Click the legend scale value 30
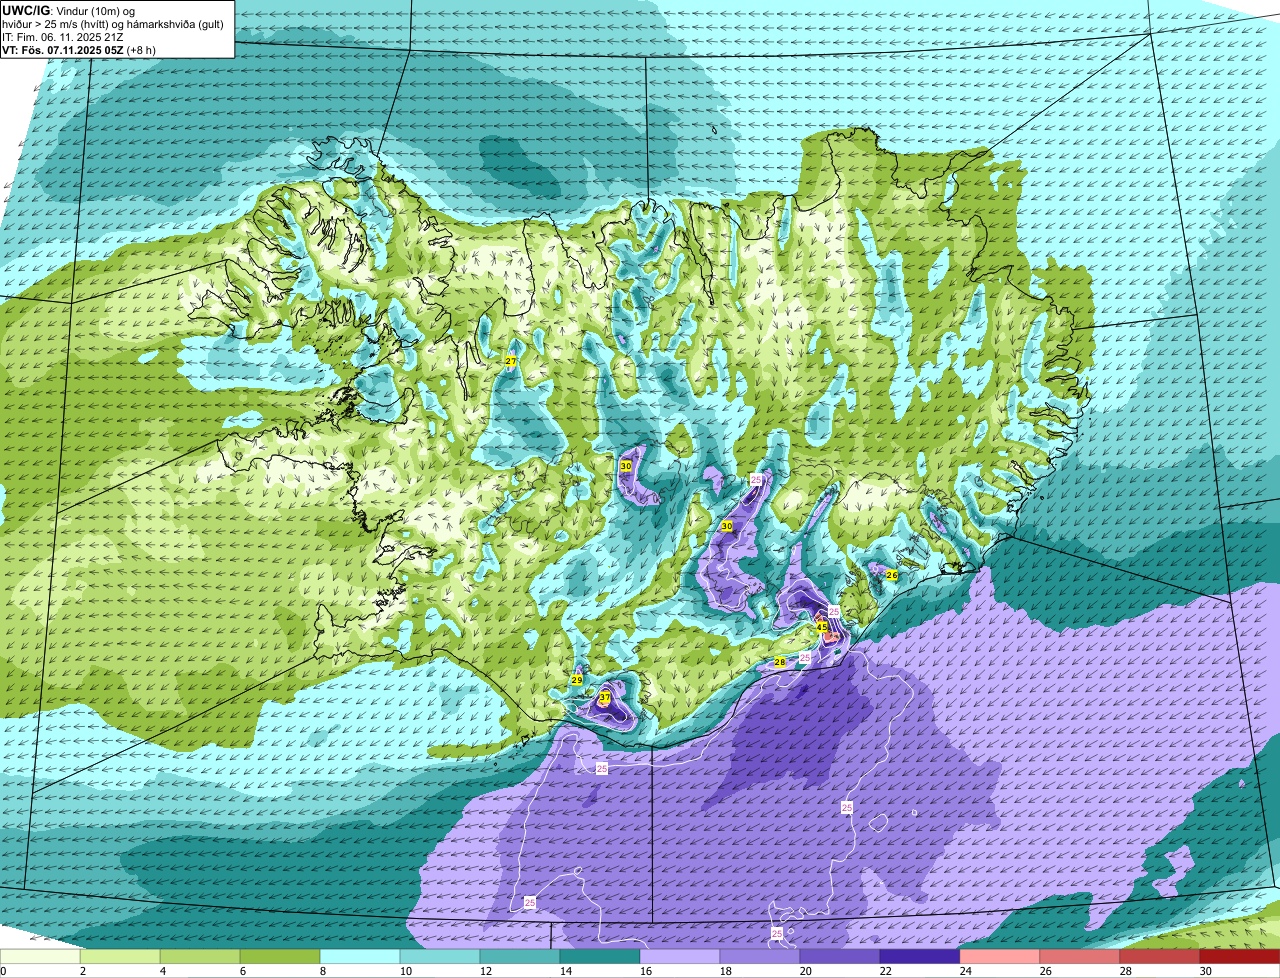Image resolution: width=1280 pixels, height=978 pixels. pyautogui.click(x=1205, y=971)
